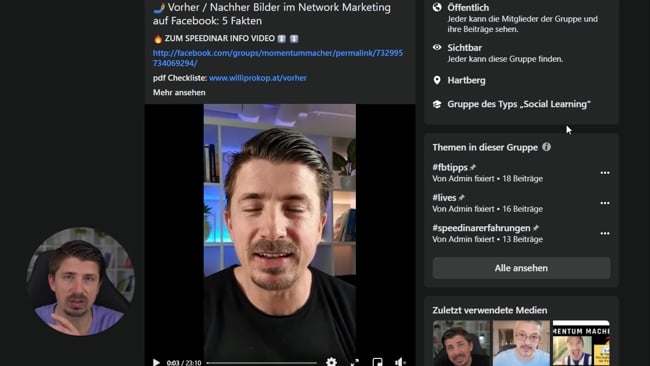650x366 pixels.
Task: Open more options for #speedinarerfahrungen
Action: pos(605,233)
